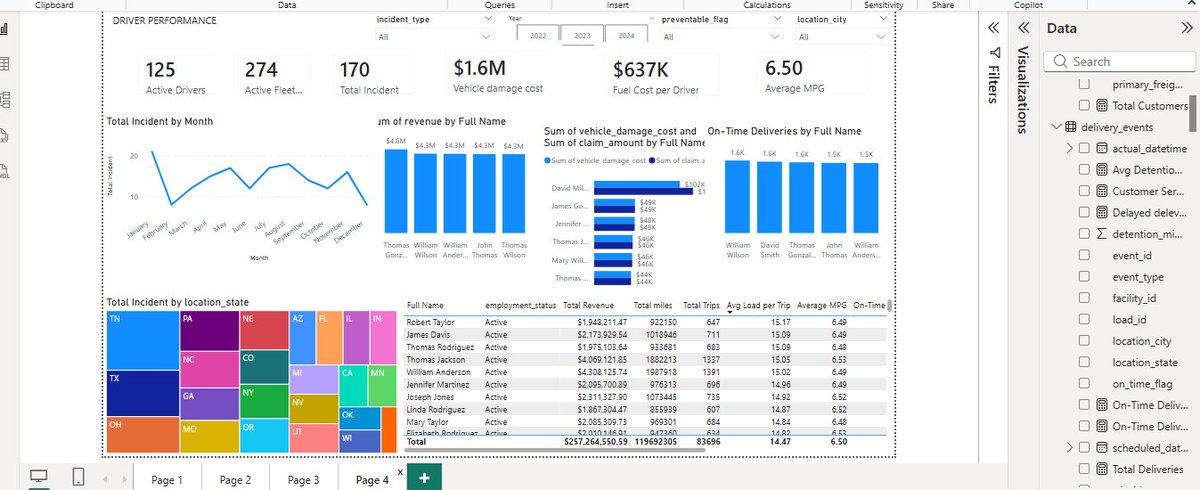Select 2023 in the Year slicer
This screenshot has height=490, width=1200.
pos(581,36)
